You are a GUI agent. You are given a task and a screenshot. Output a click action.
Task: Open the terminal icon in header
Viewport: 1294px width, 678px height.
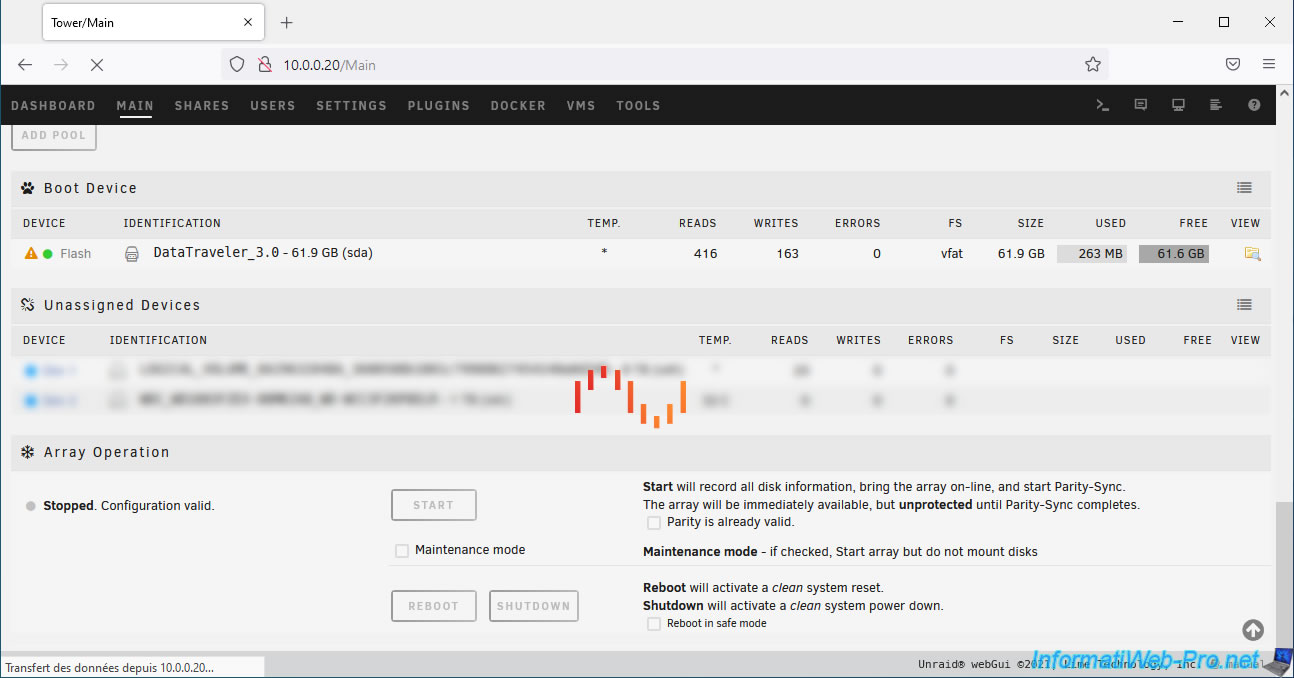pyautogui.click(x=1102, y=105)
